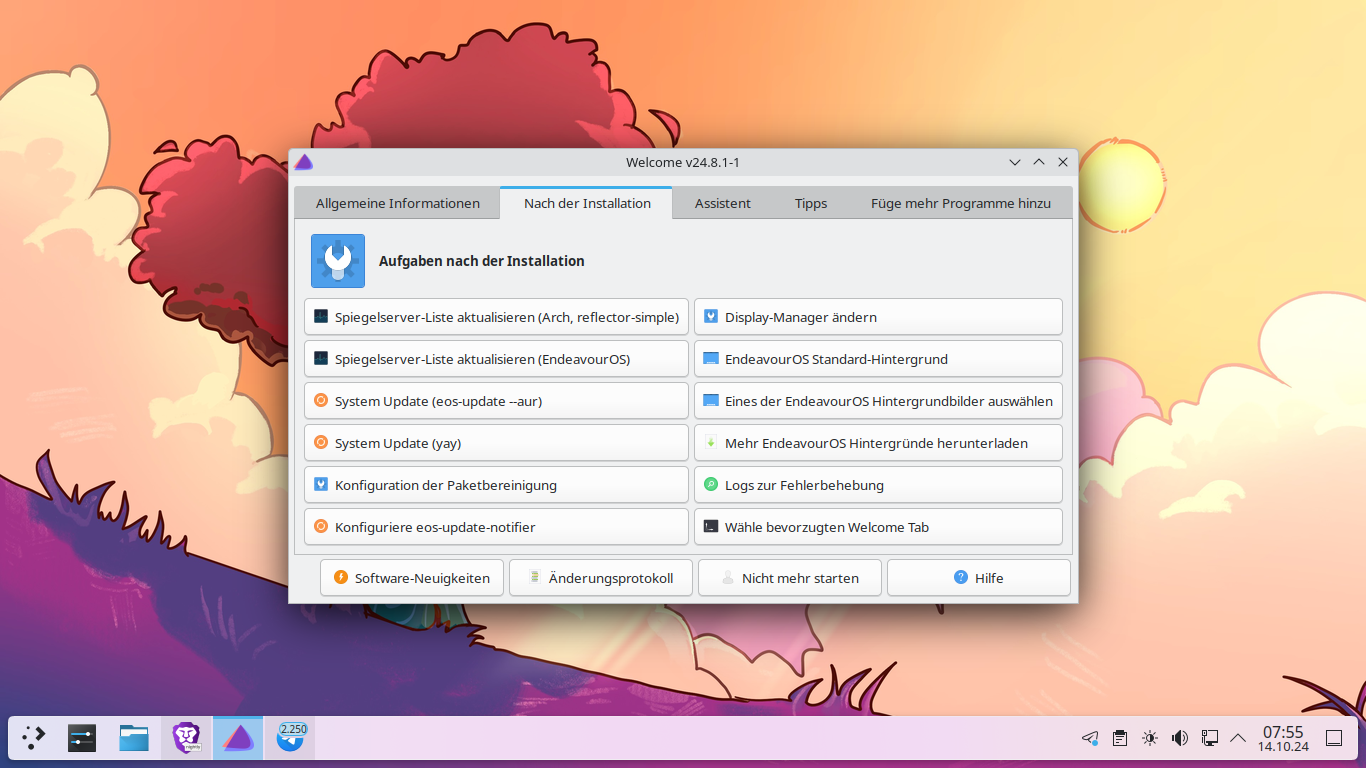This screenshot has height=768, width=1366.
Task: Click Spiegelserver-Liste aktualisieren (EndeavourOS) button
Action: (x=496, y=359)
